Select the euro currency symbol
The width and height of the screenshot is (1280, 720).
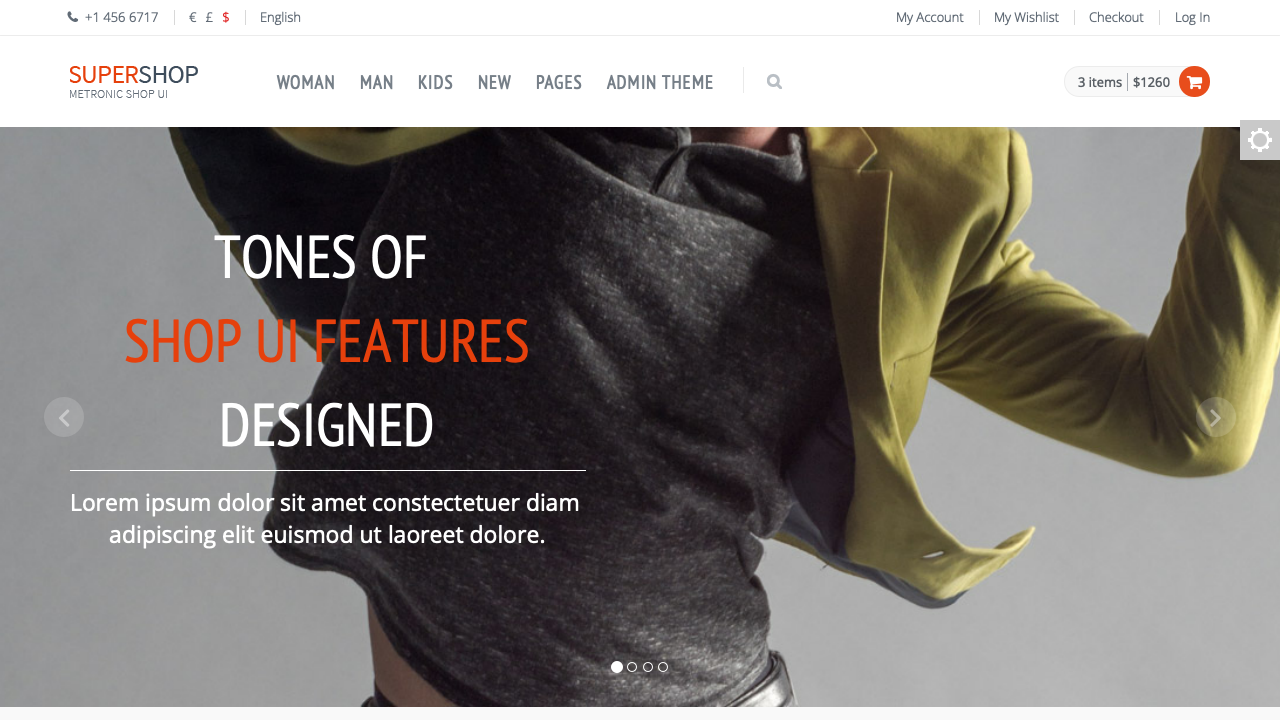click(192, 17)
